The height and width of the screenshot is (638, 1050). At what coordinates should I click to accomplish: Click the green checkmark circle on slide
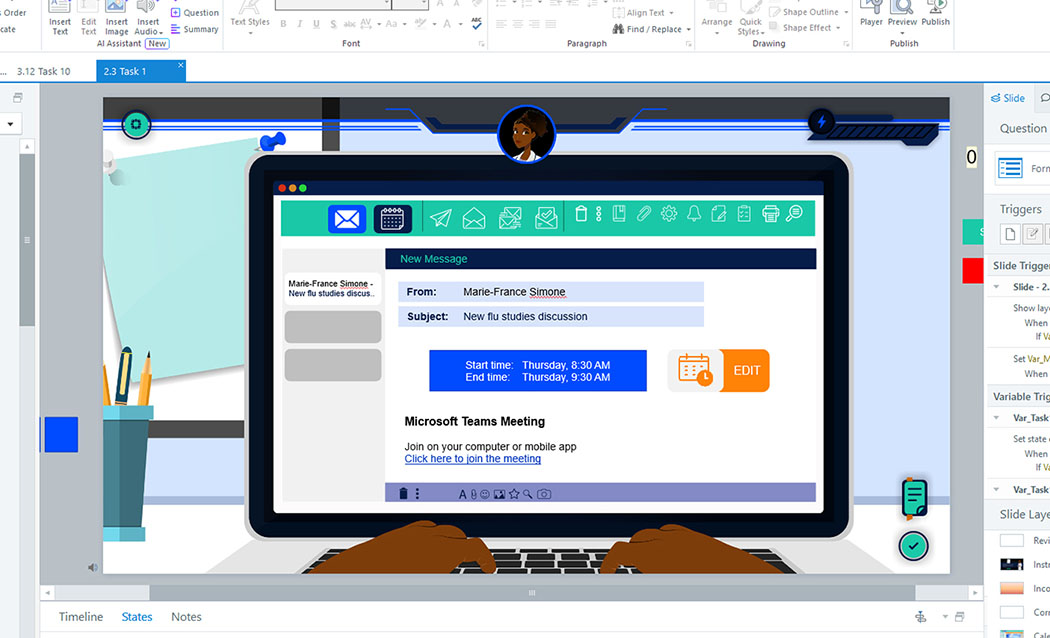click(913, 545)
